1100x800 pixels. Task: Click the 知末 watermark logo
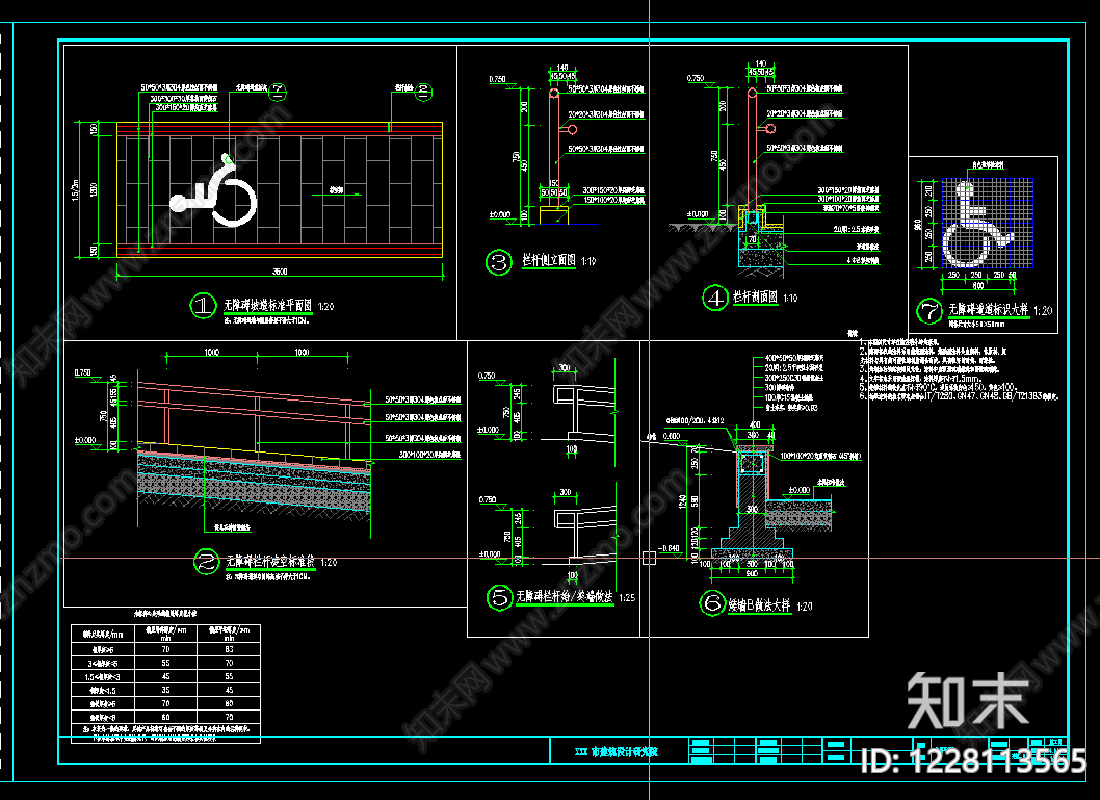(x=967, y=701)
